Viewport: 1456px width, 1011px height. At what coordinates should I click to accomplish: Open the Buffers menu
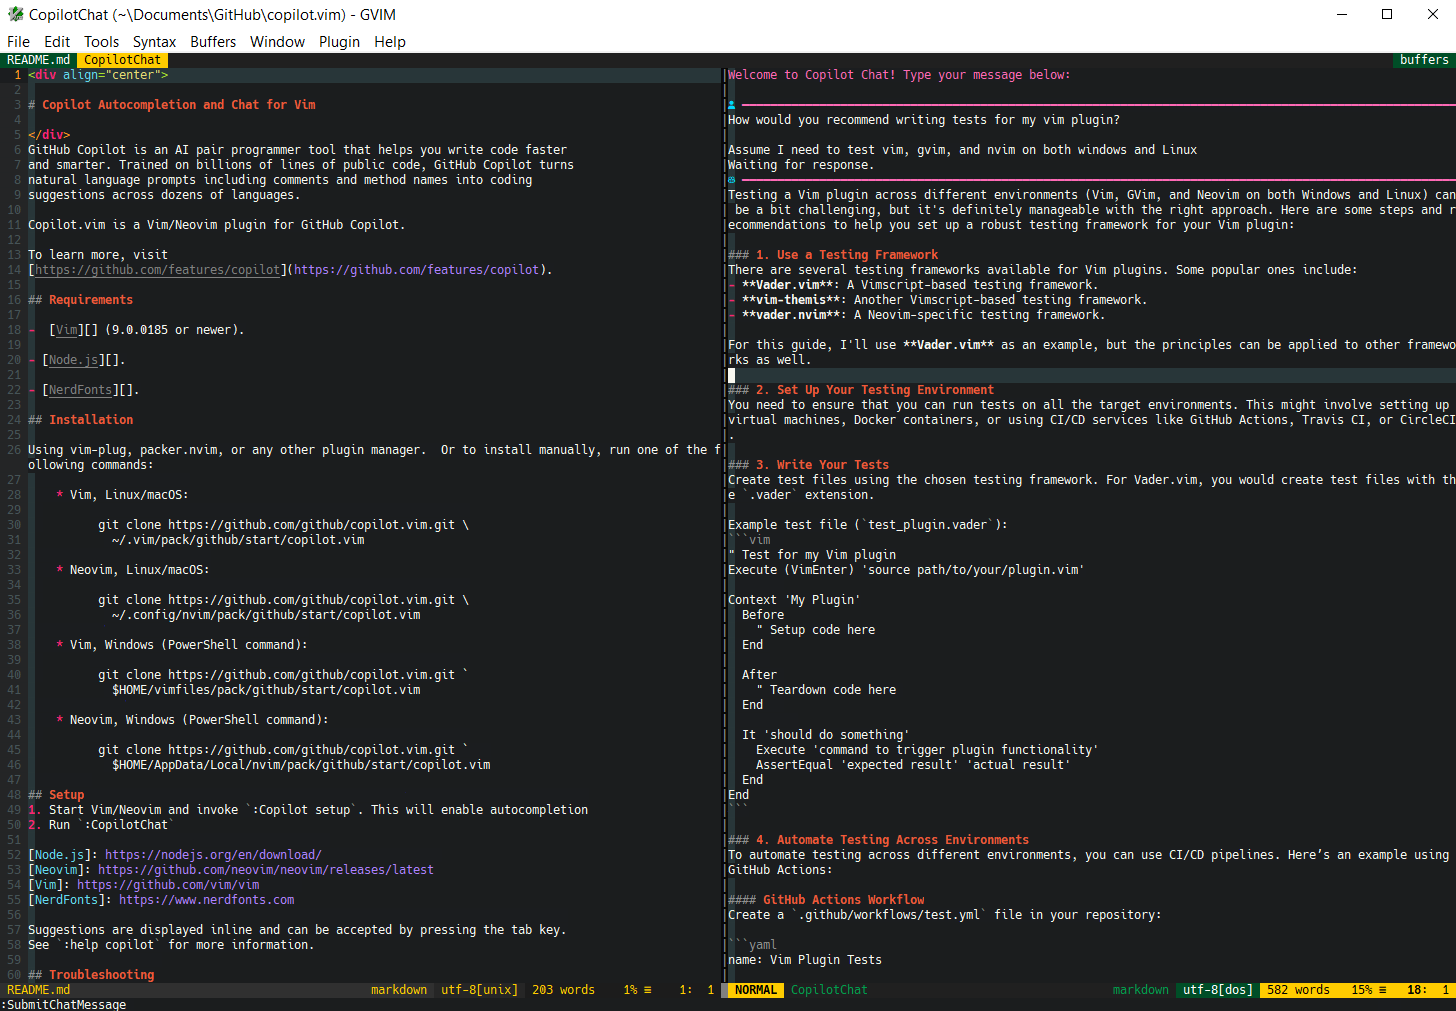pyautogui.click(x=213, y=42)
